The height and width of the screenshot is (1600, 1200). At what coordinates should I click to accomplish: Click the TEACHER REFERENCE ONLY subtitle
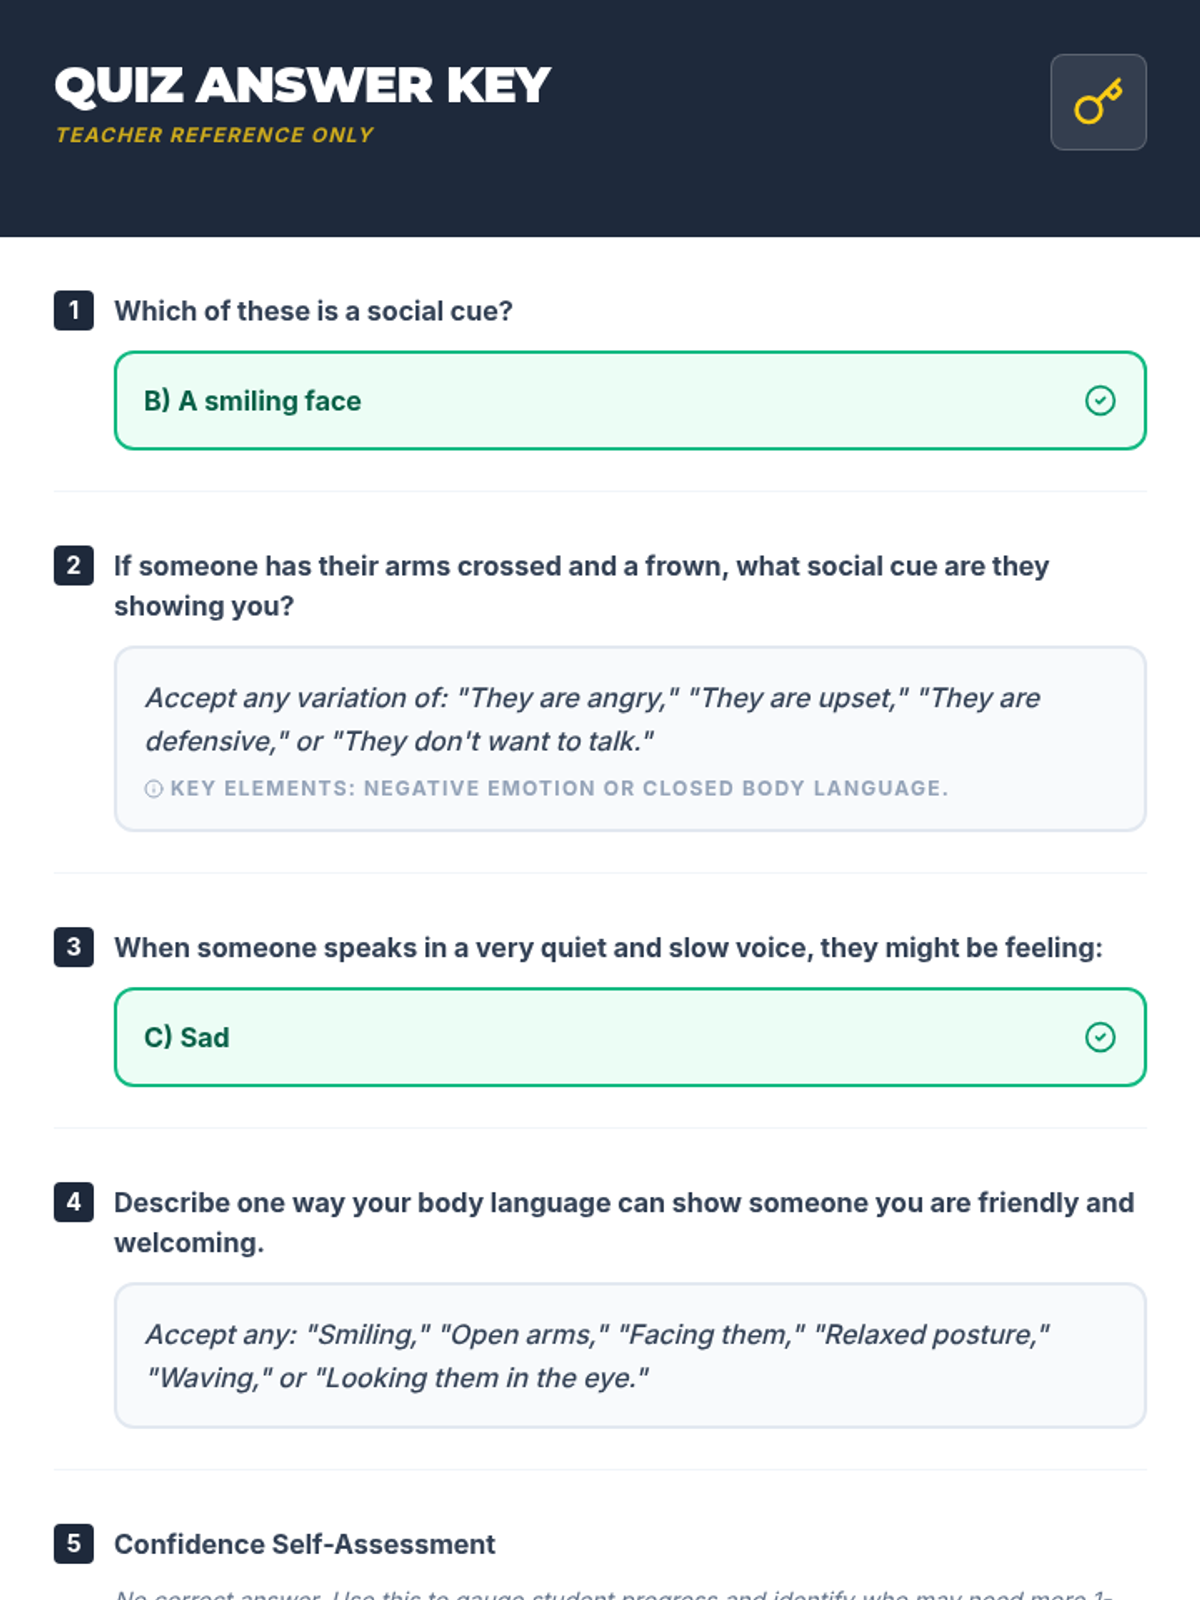(x=214, y=135)
